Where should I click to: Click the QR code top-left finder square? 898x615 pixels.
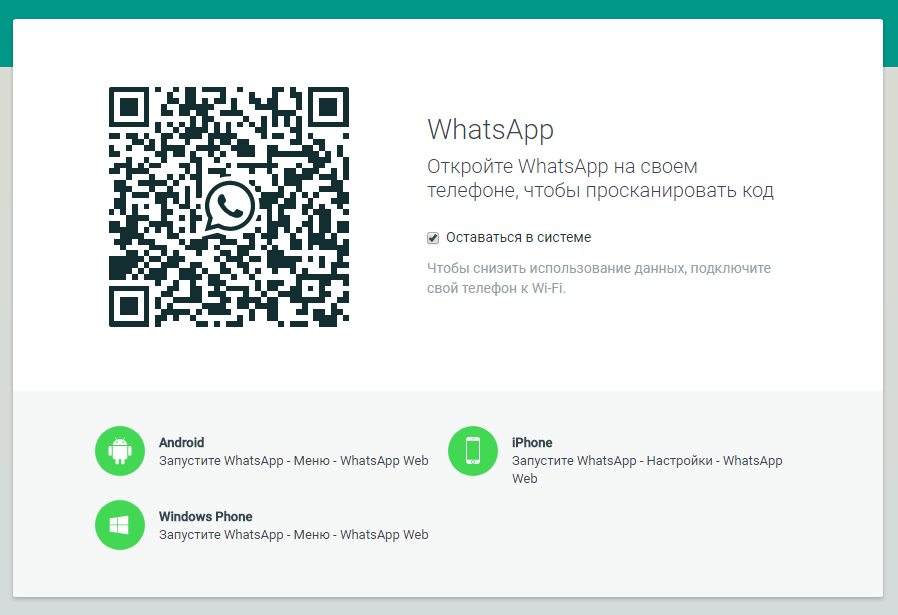[x=129, y=107]
